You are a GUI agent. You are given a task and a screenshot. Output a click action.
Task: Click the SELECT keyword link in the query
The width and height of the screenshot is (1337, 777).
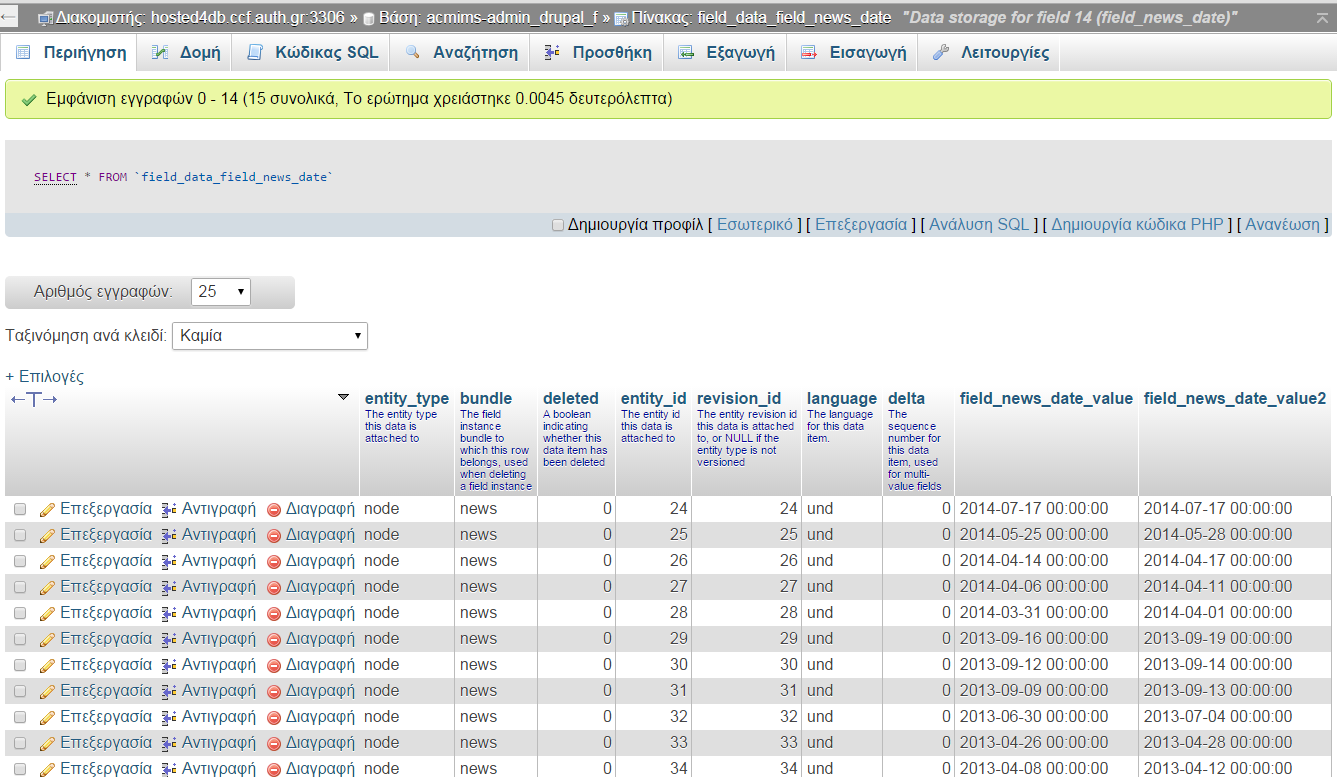(55, 177)
